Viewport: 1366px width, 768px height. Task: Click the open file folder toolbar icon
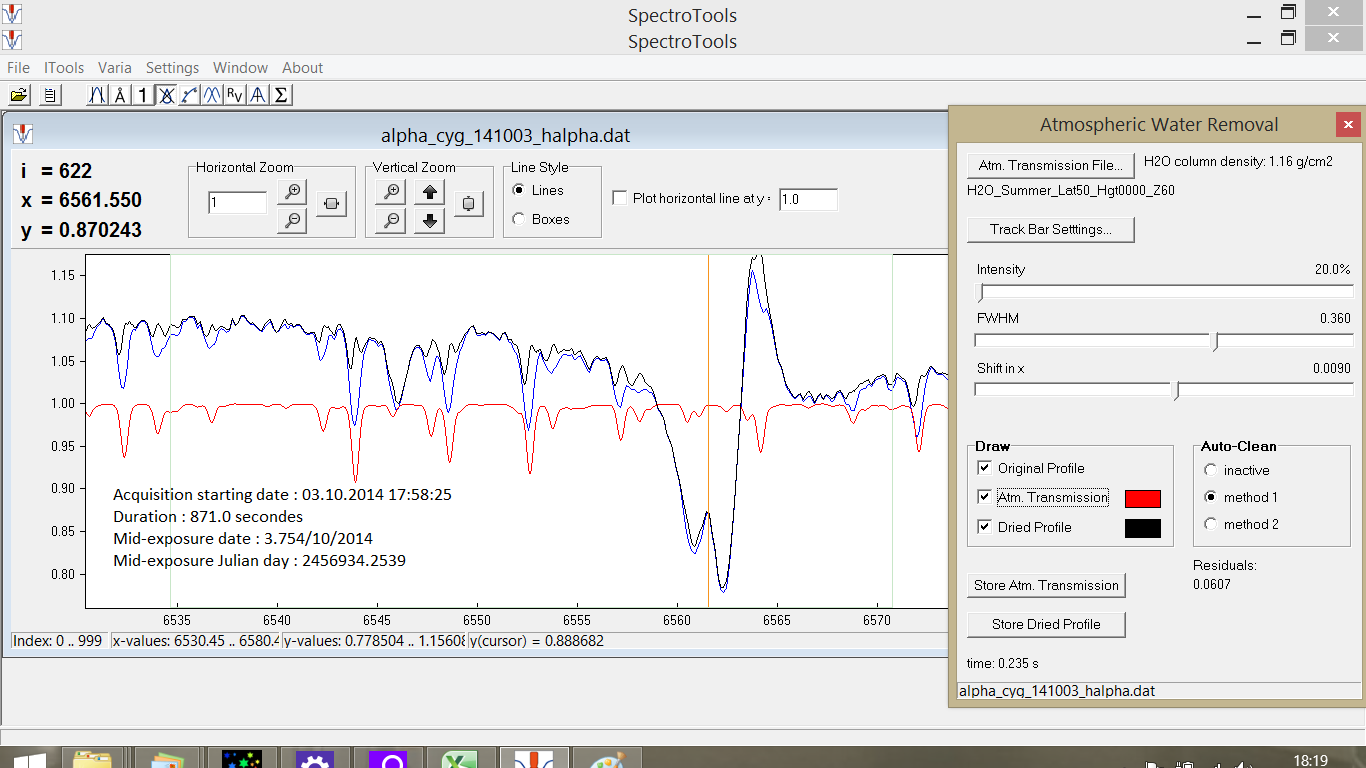click(x=18, y=95)
